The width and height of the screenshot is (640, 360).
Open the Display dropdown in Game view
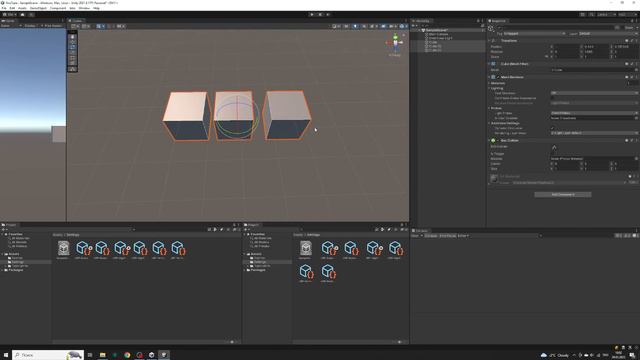click(x=31, y=26)
